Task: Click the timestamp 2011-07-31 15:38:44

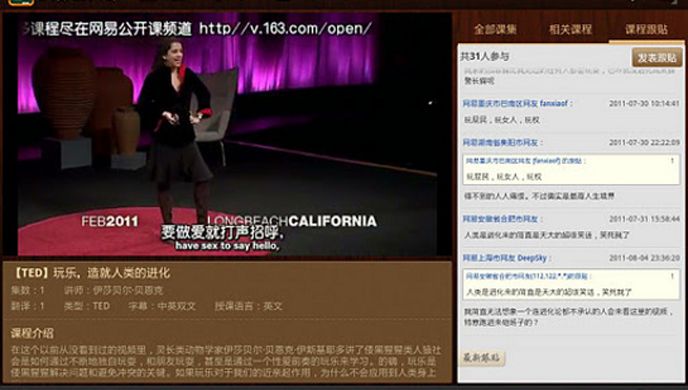Action: point(644,219)
